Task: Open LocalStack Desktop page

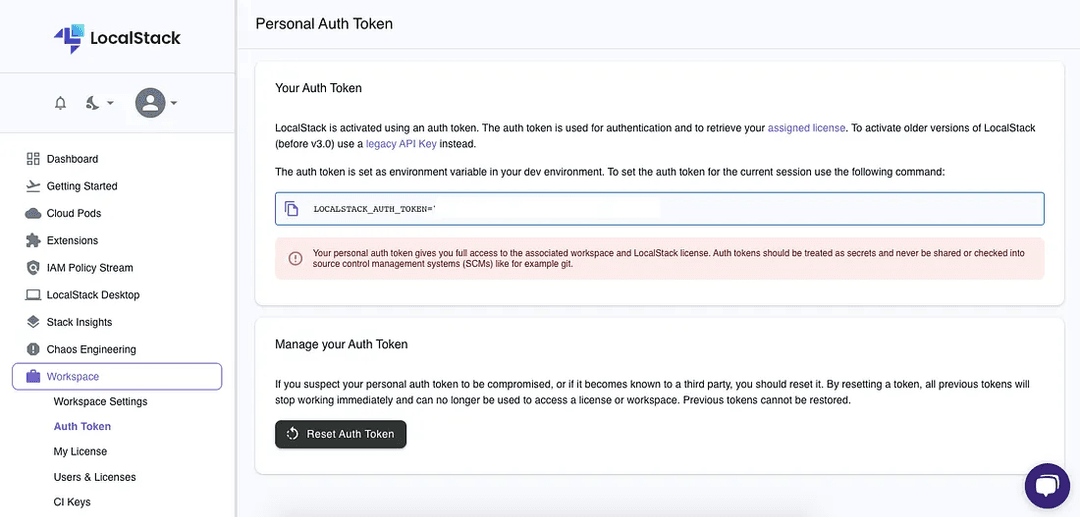Action: [93, 295]
